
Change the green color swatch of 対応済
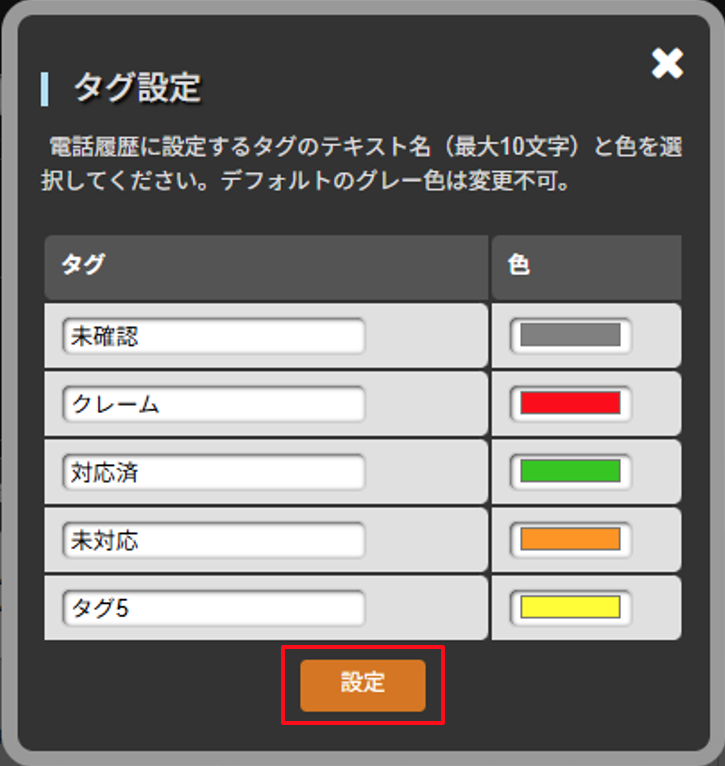pos(571,471)
